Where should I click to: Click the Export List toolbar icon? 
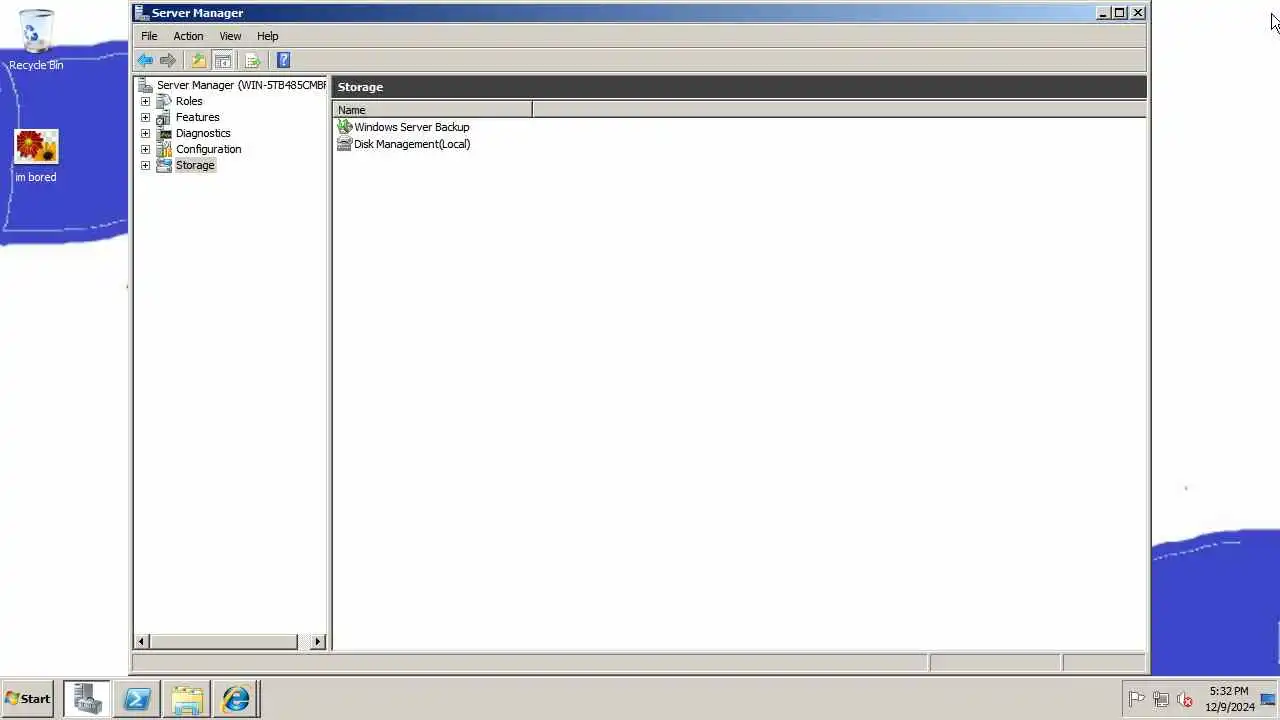tap(253, 60)
